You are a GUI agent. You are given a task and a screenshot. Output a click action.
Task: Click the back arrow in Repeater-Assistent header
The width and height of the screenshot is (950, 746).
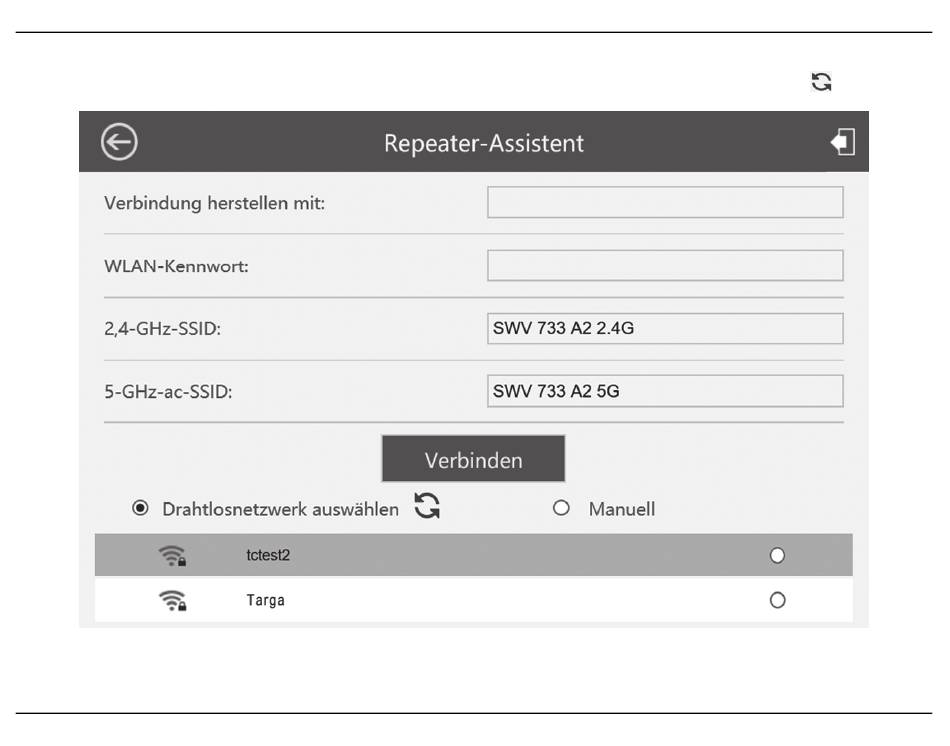click(119, 142)
